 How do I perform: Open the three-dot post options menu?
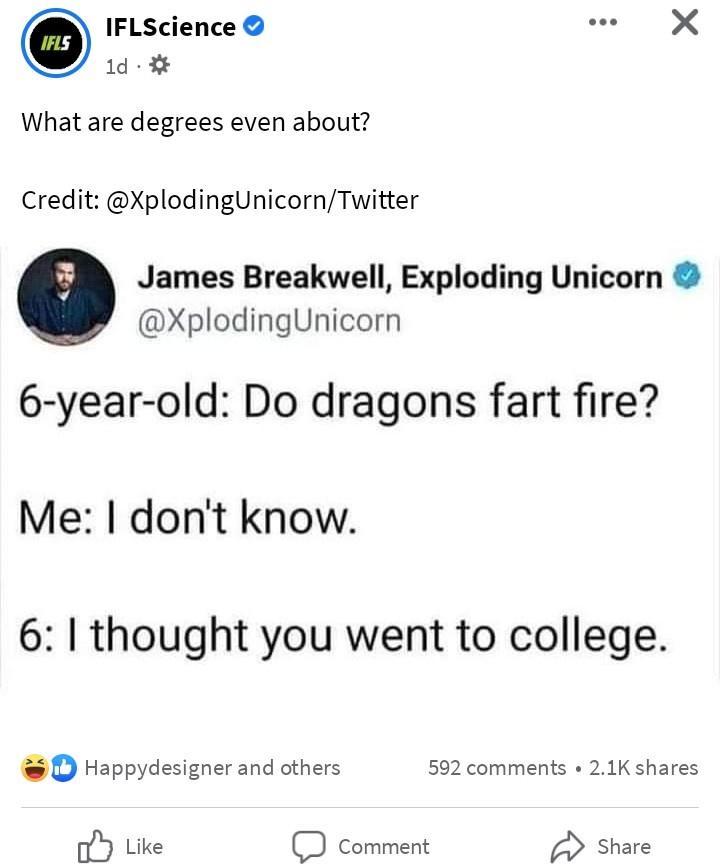point(603,21)
